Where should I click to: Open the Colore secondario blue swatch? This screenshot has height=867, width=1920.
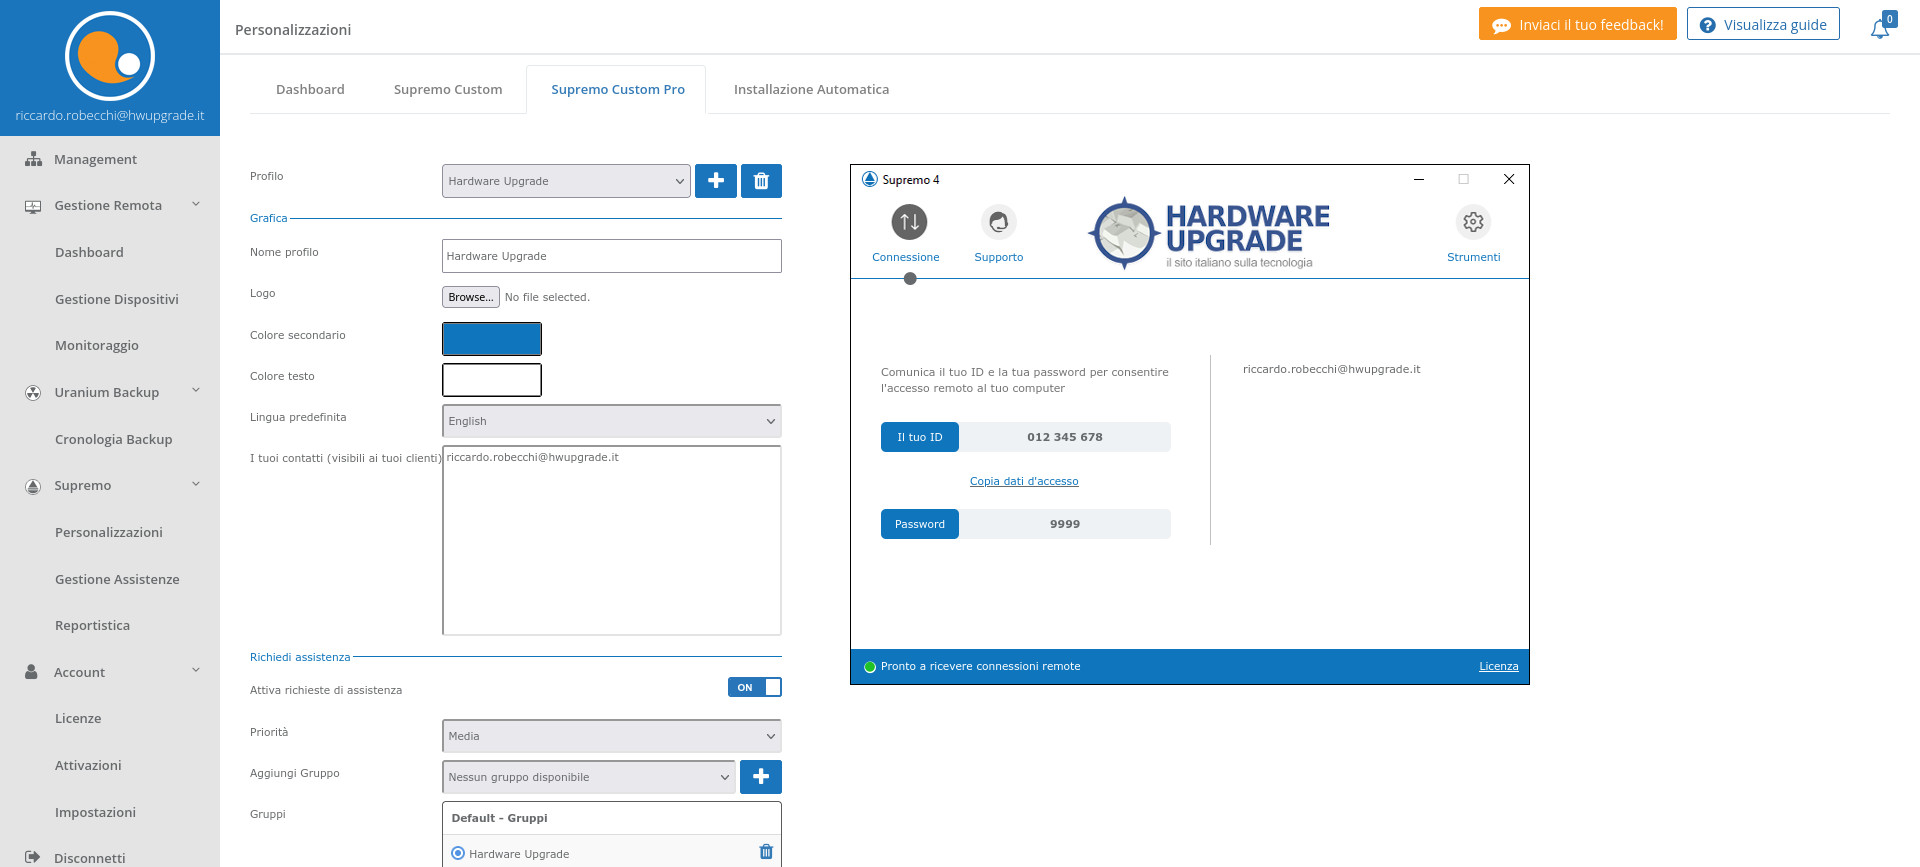[492, 339]
